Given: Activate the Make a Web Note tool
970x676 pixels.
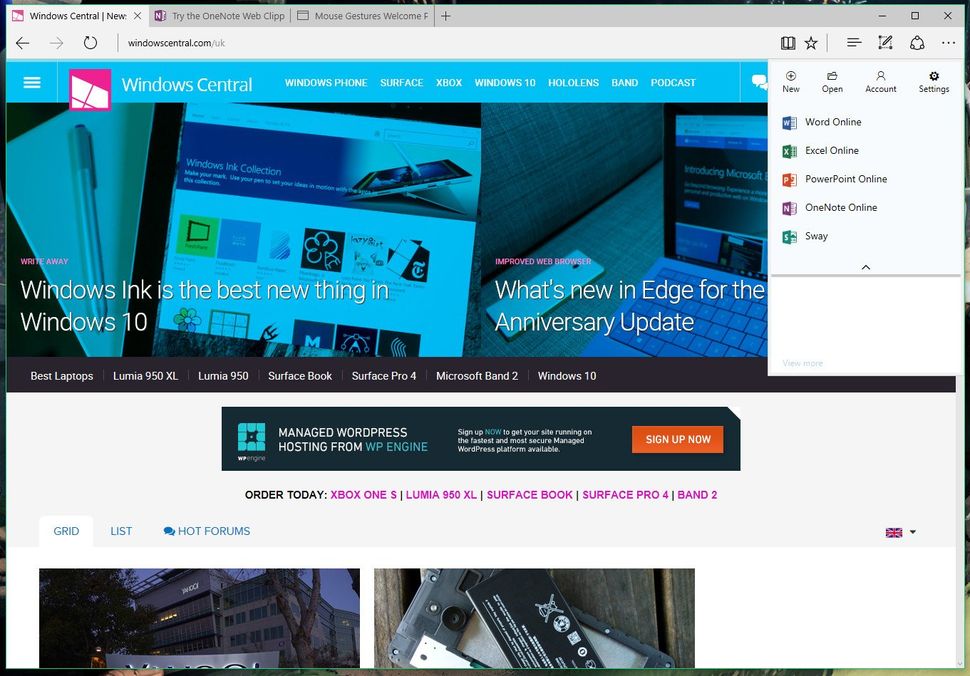Looking at the screenshot, I should click(x=884, y=43).
